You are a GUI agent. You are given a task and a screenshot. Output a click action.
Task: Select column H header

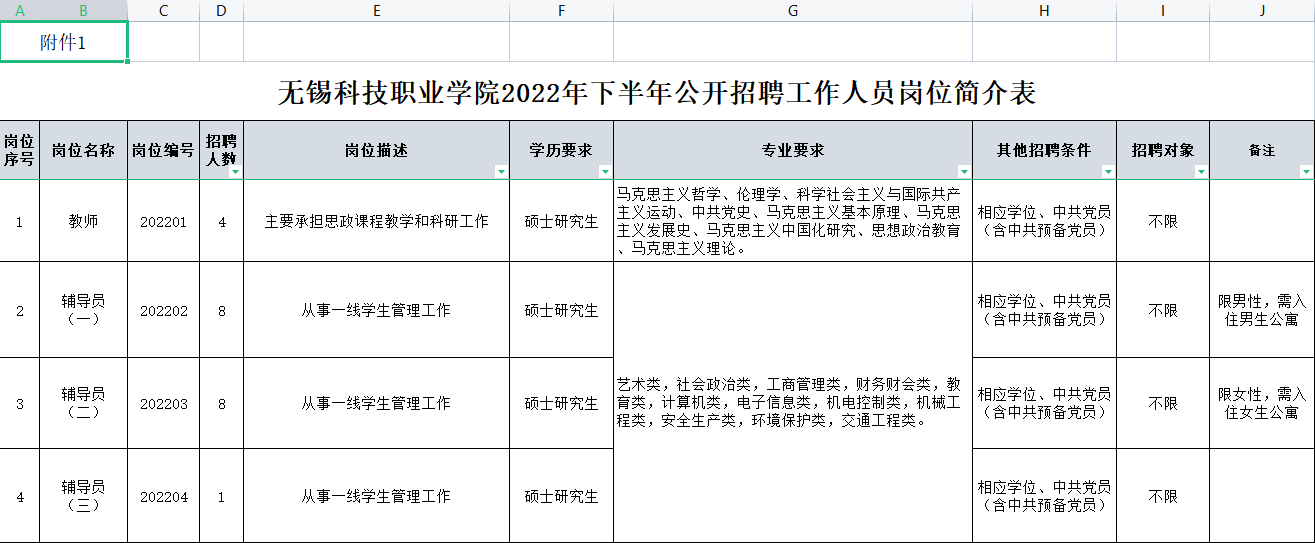click(x=1045, y=10)
